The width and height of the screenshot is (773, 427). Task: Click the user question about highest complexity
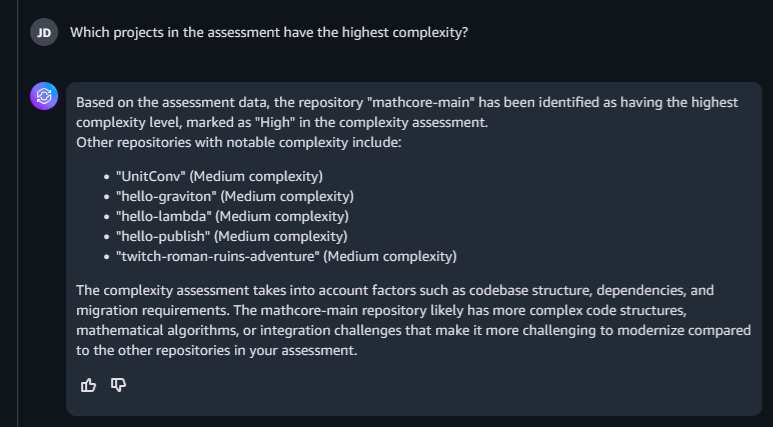[268, 32]
